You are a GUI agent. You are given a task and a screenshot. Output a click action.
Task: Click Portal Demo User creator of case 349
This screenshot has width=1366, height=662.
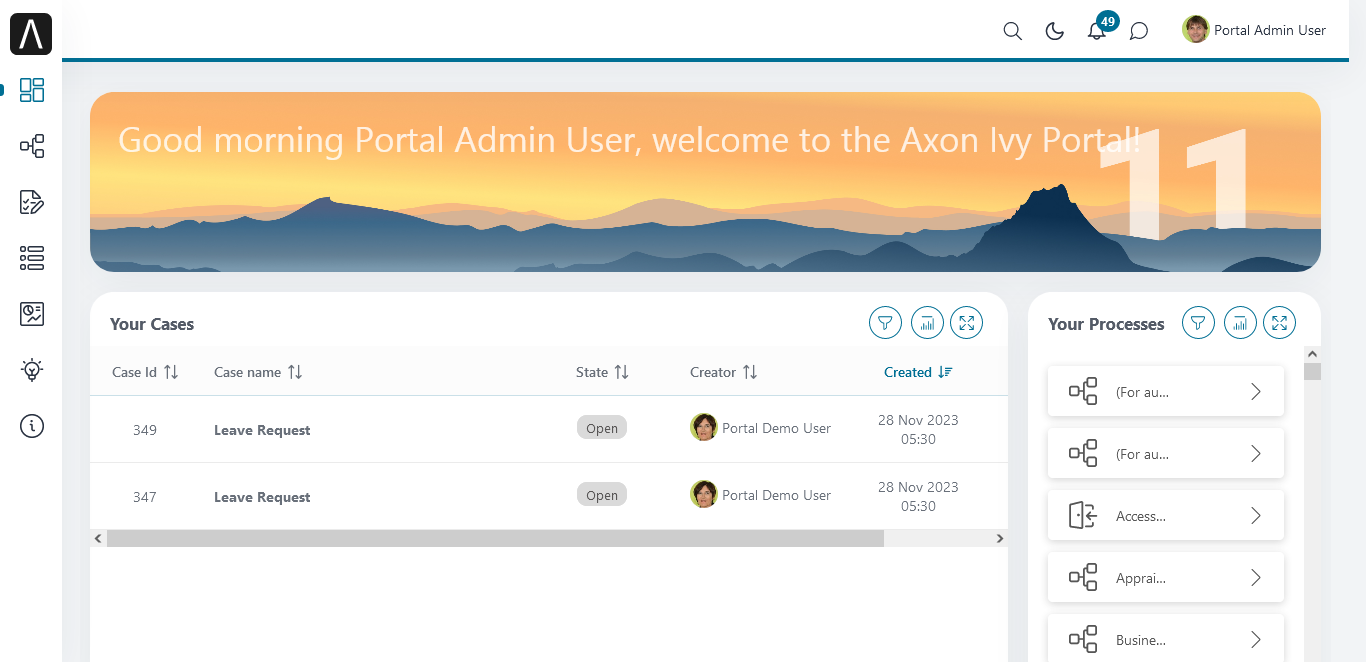(761, 428)
